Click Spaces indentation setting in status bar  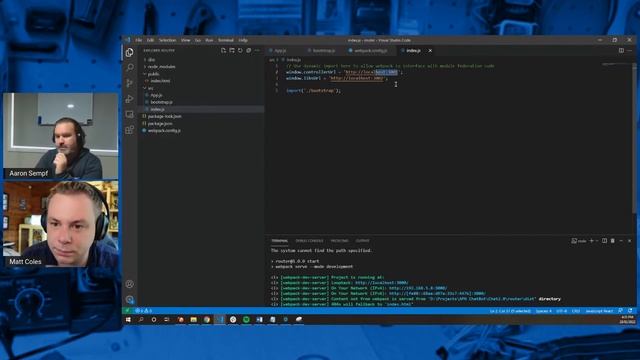tap(543, 311)
